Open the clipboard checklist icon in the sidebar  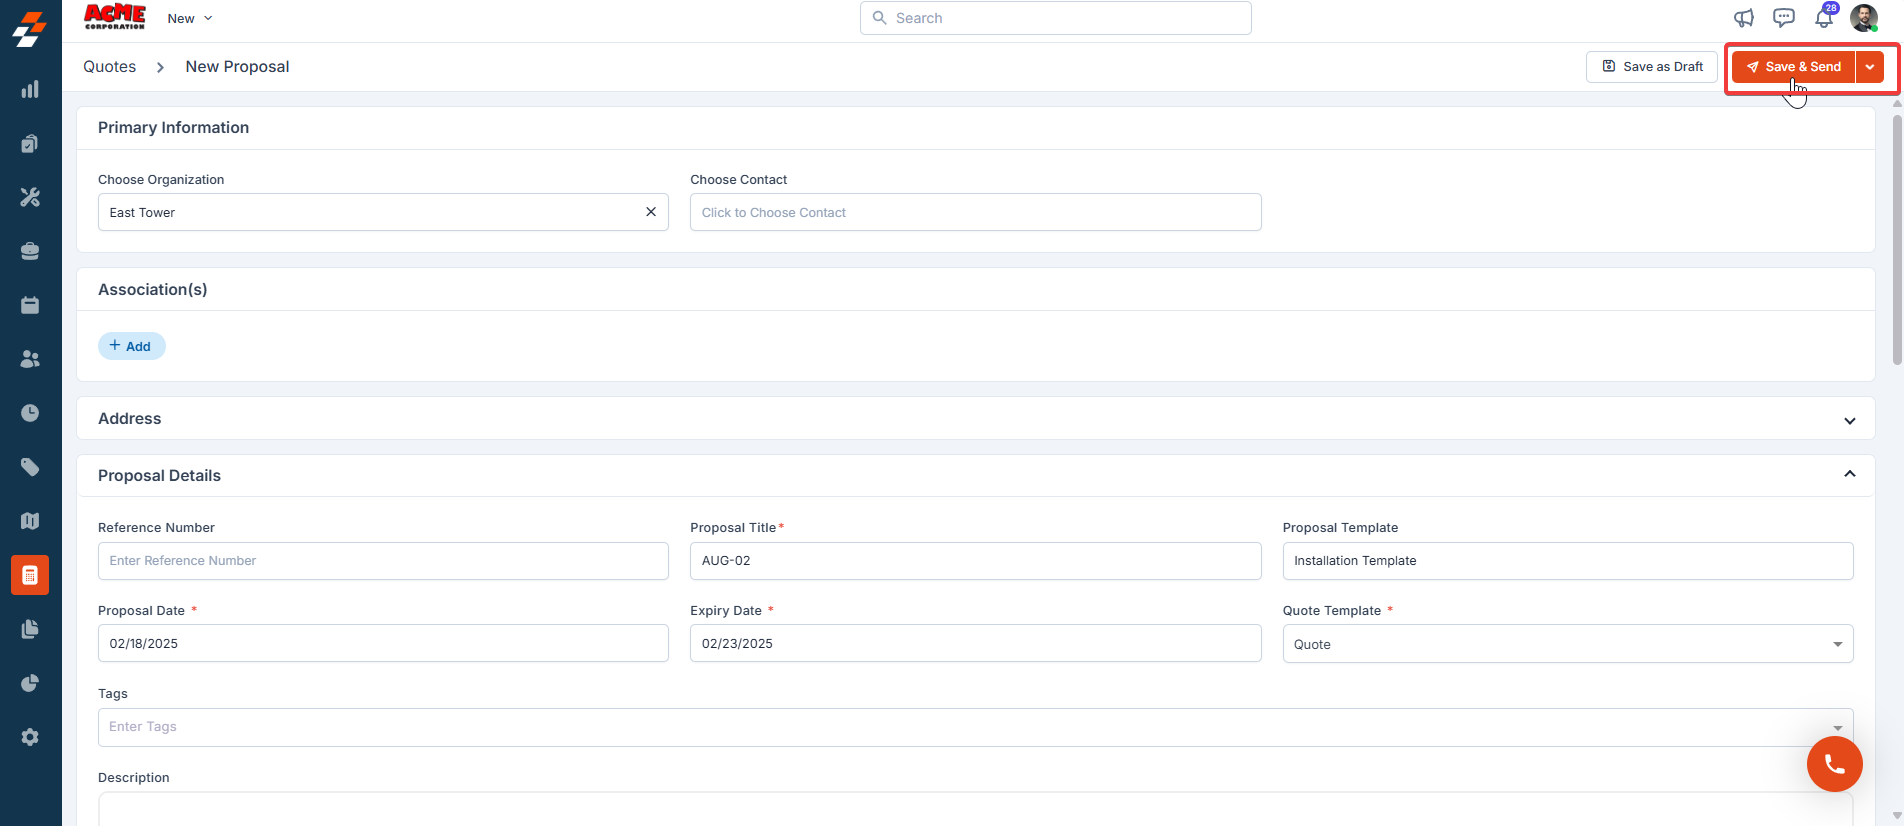[30, 143]
